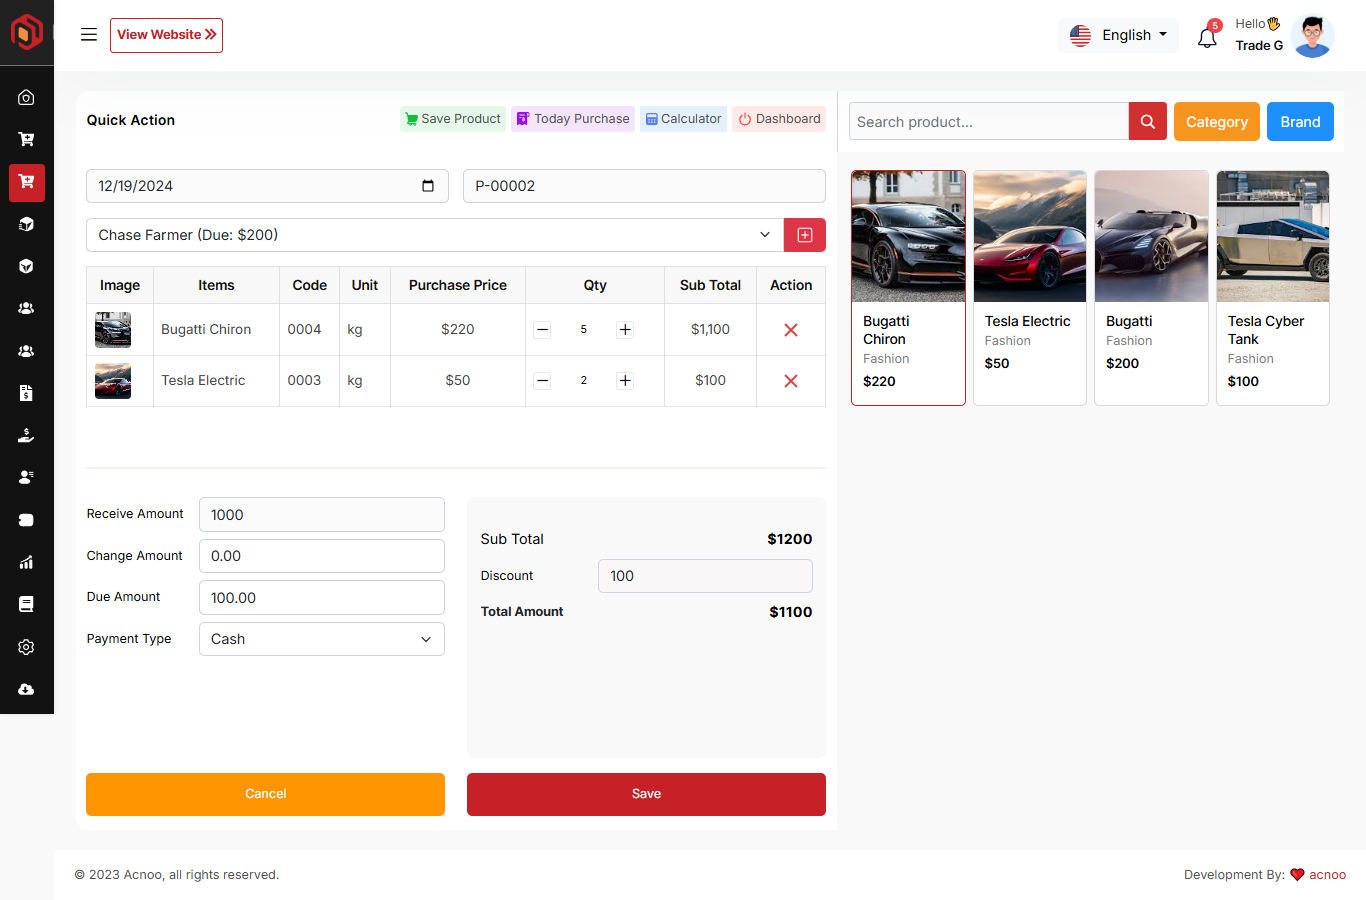Open the Payment Type Cash dropdown
Image resolution: width=1366 pixels, height=900 pixels.
321,639
